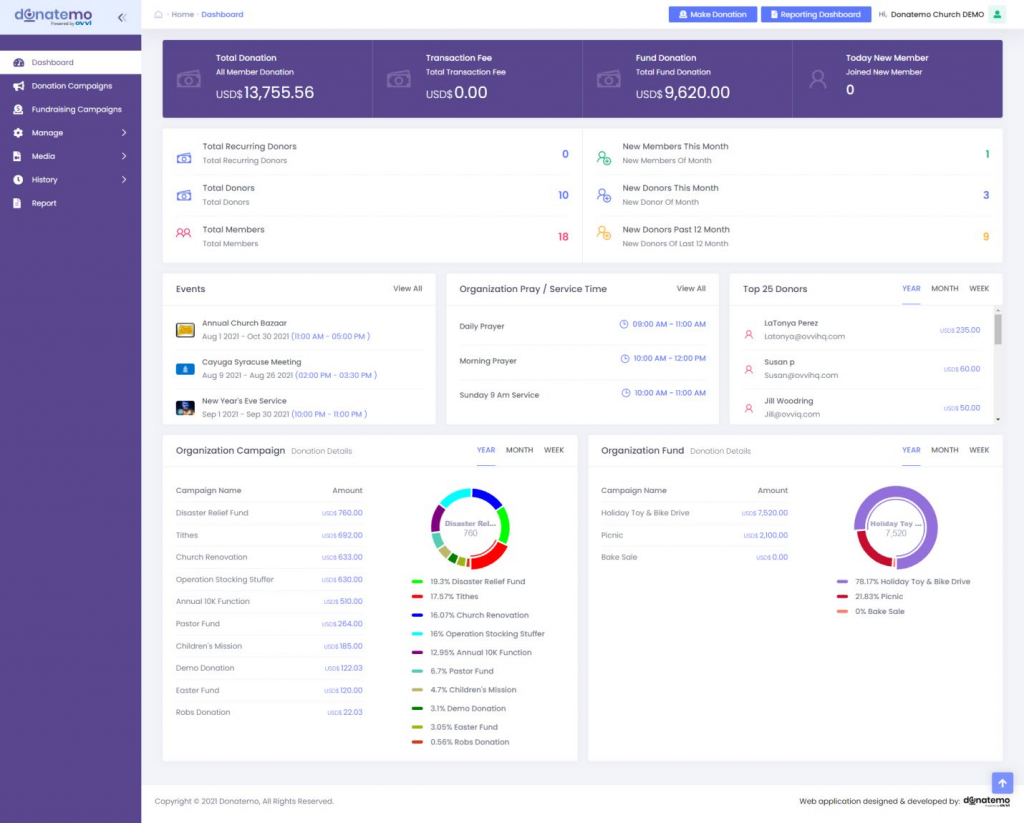
Task: Collapse the sidebar using the chevron
Action: [x=123, y=15]
